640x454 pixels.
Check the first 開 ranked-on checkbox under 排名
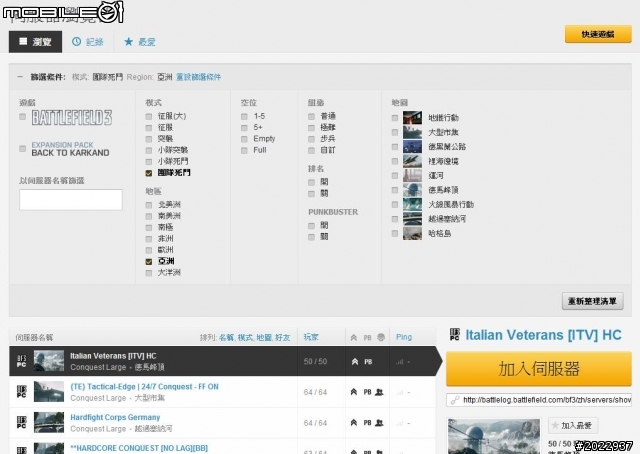click(311, 182)
